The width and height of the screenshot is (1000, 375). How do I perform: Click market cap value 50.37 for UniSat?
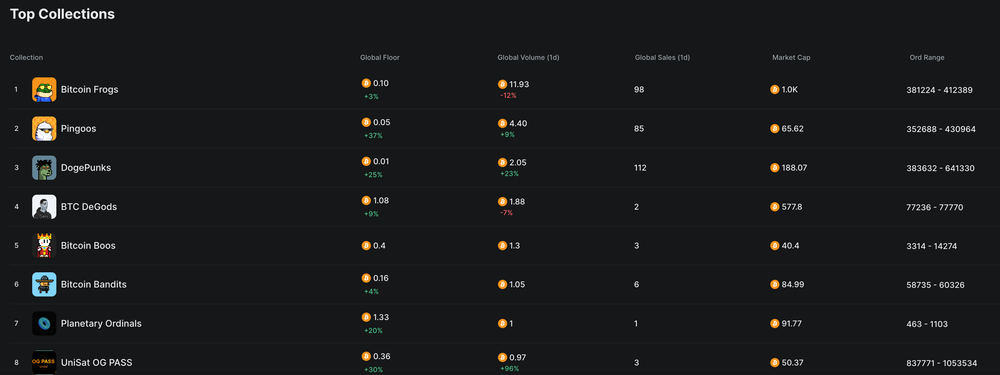tap(792, 362)
